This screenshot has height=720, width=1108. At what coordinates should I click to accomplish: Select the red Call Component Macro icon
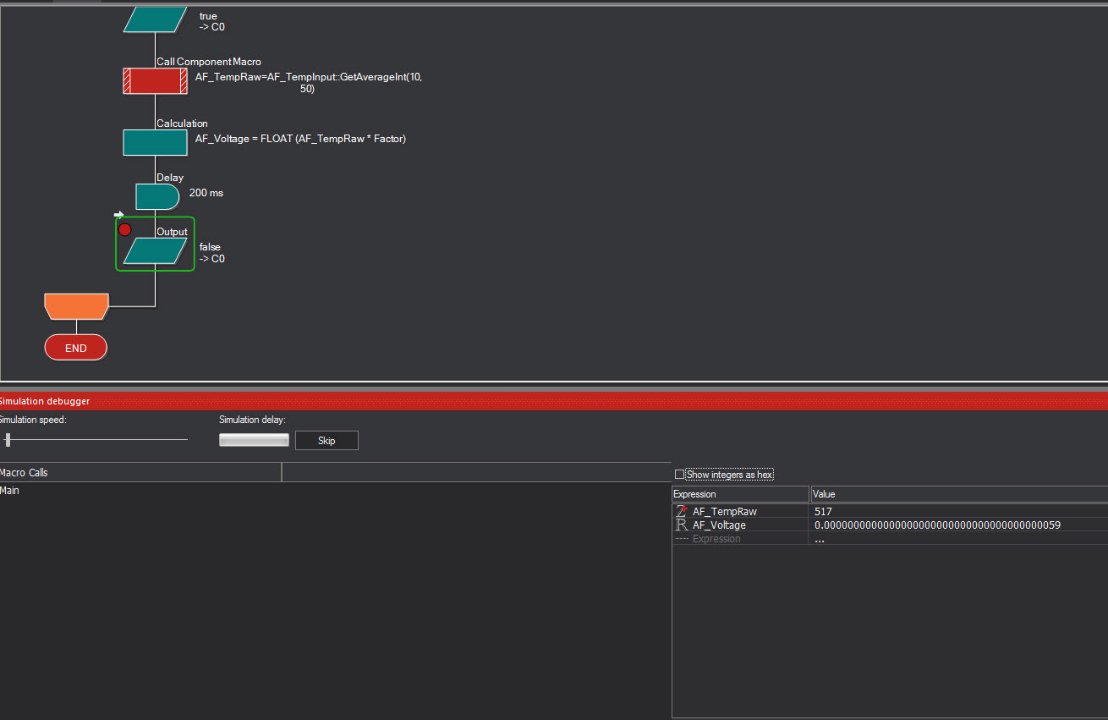155,81
